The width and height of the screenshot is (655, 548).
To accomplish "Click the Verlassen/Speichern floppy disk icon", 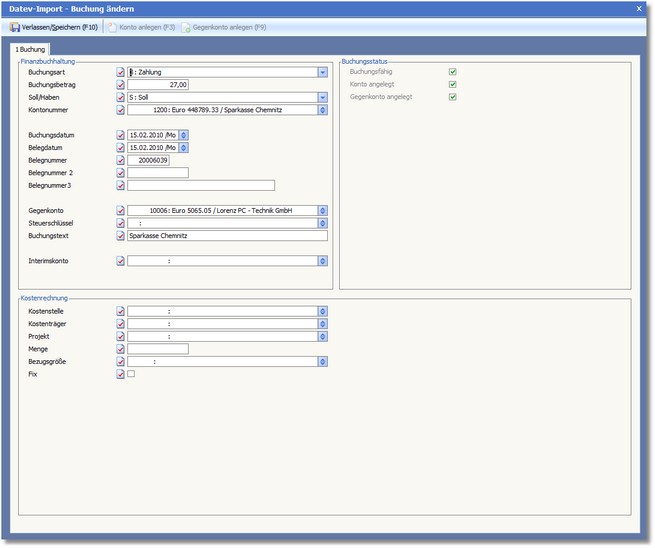I will (x=14, y=27).
